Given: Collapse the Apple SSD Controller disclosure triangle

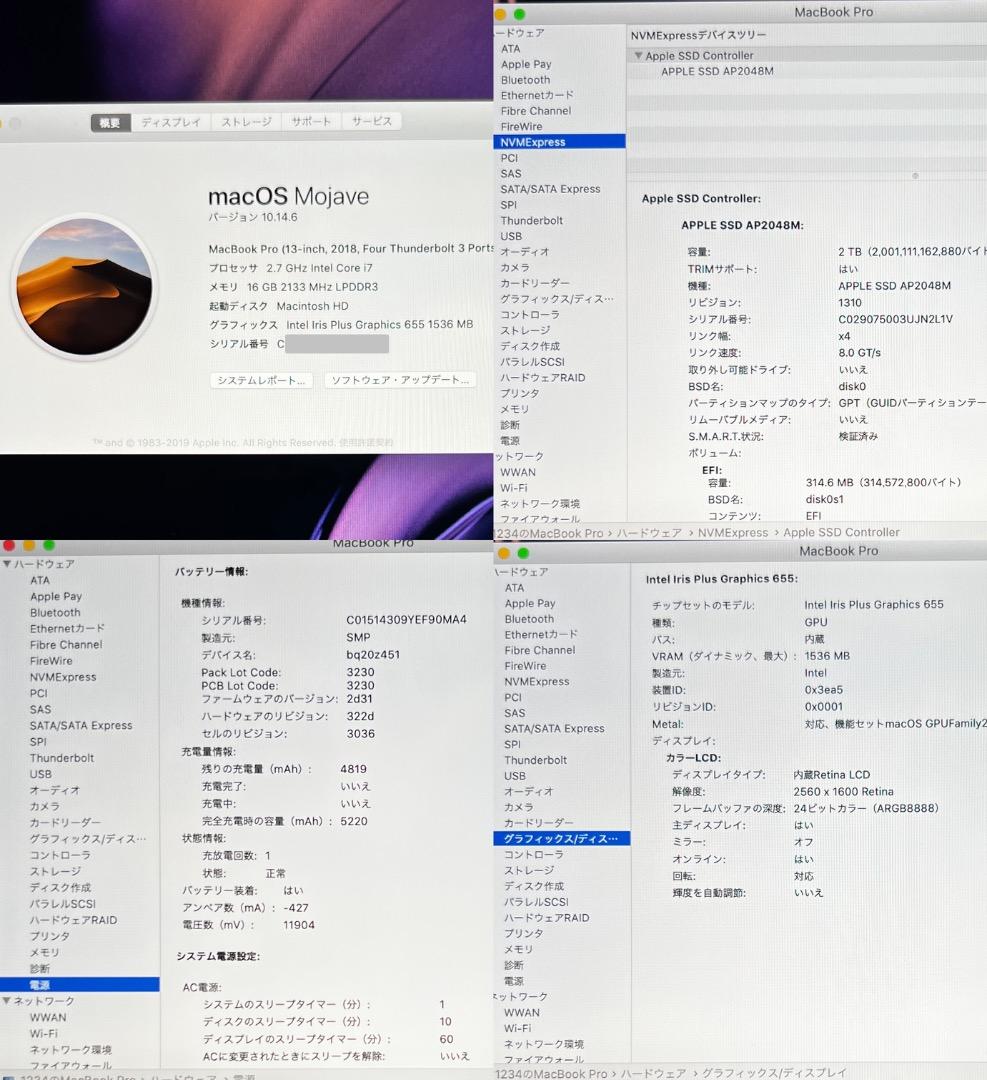Looking at the screenshot, I should click(638, 56).
